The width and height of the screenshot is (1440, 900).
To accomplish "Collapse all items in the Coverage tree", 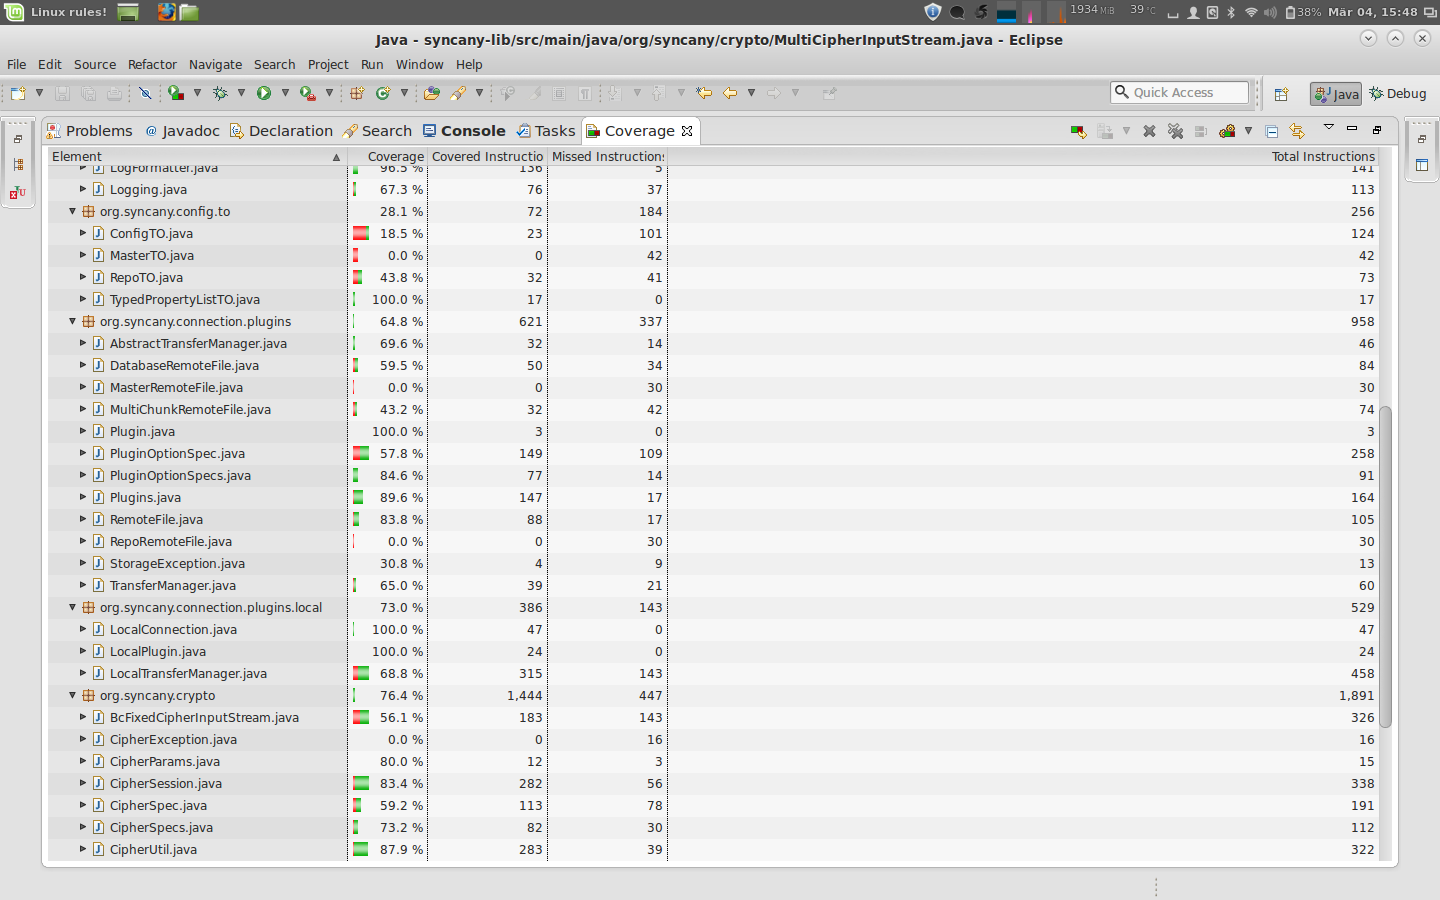I will click(x=1271, y=131).
